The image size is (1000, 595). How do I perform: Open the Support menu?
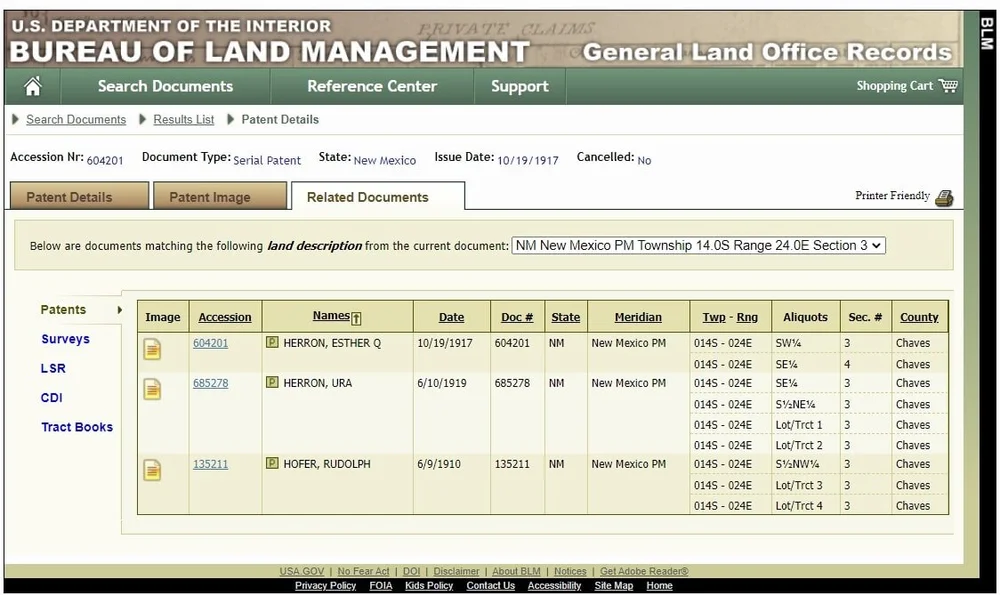[520, 86]
